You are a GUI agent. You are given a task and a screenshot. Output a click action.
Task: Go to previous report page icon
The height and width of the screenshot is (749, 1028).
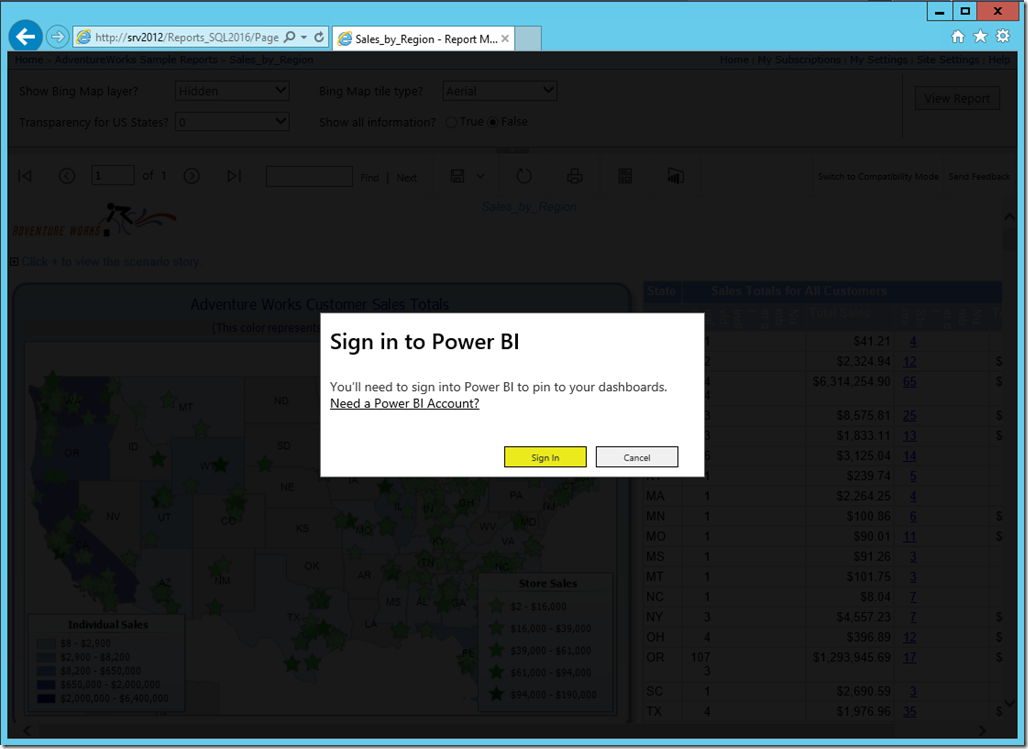tap(67, 176)
